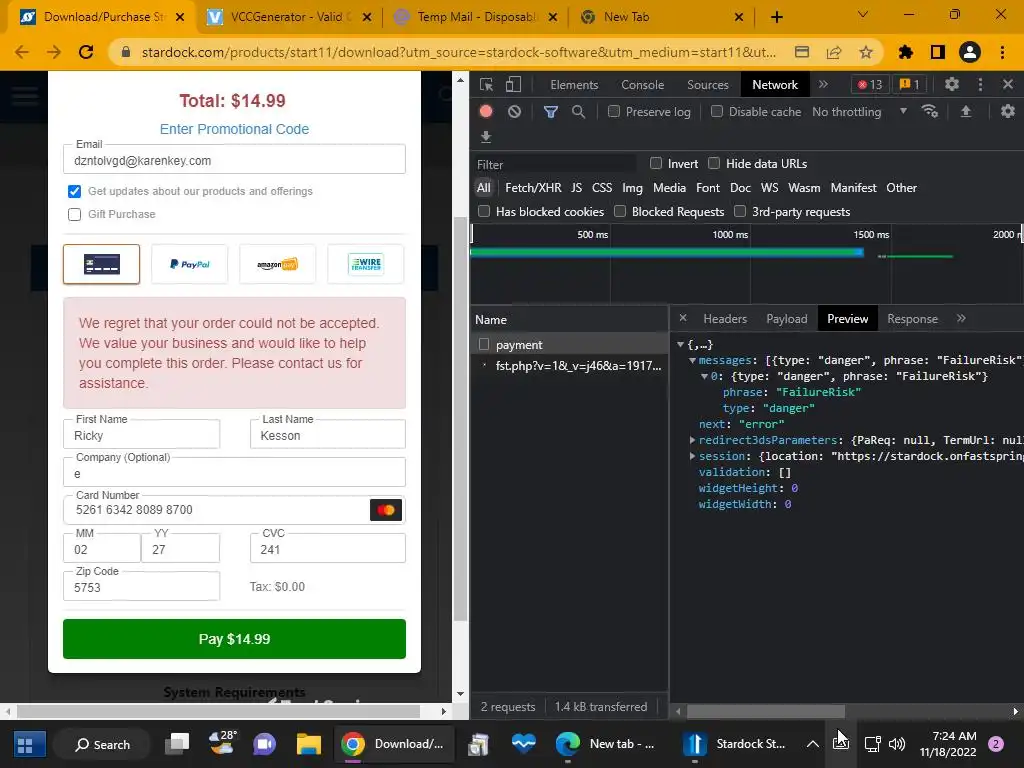The width and height of the screenshot is (1024, 768).
Task: Filter requests by JS
Action: click(576, 188)
